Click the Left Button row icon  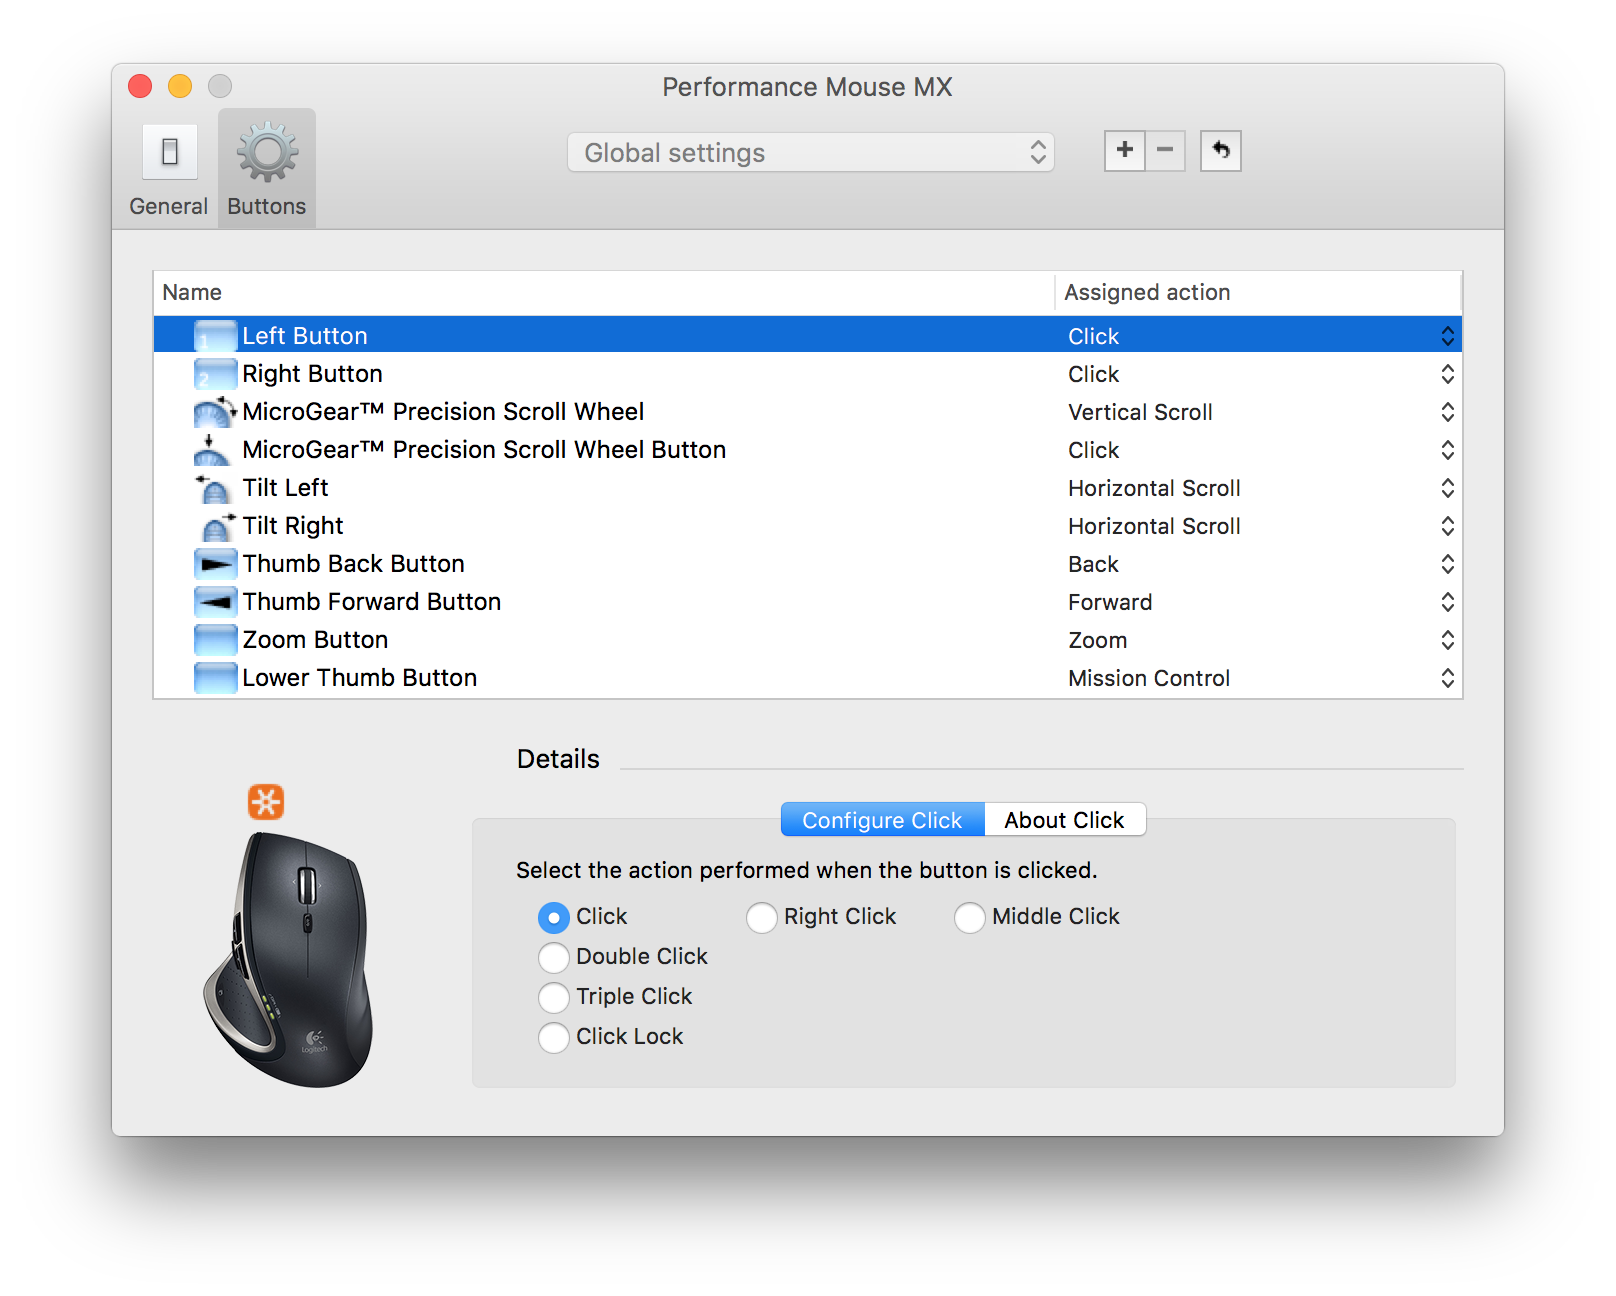coord(215,336)
